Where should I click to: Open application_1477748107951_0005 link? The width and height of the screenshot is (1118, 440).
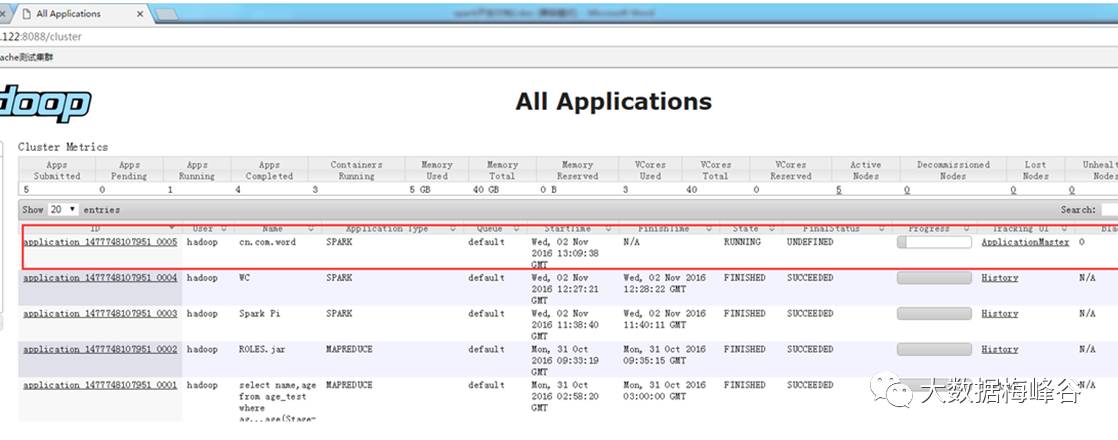point(100,242)
